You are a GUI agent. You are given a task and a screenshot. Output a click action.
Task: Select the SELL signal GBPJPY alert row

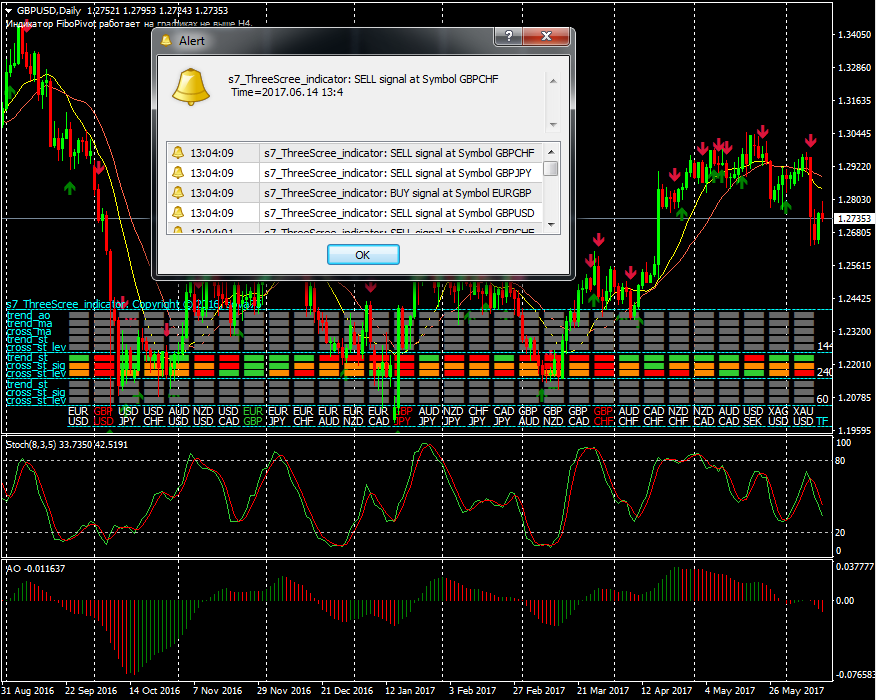click(x=355, y=173)
